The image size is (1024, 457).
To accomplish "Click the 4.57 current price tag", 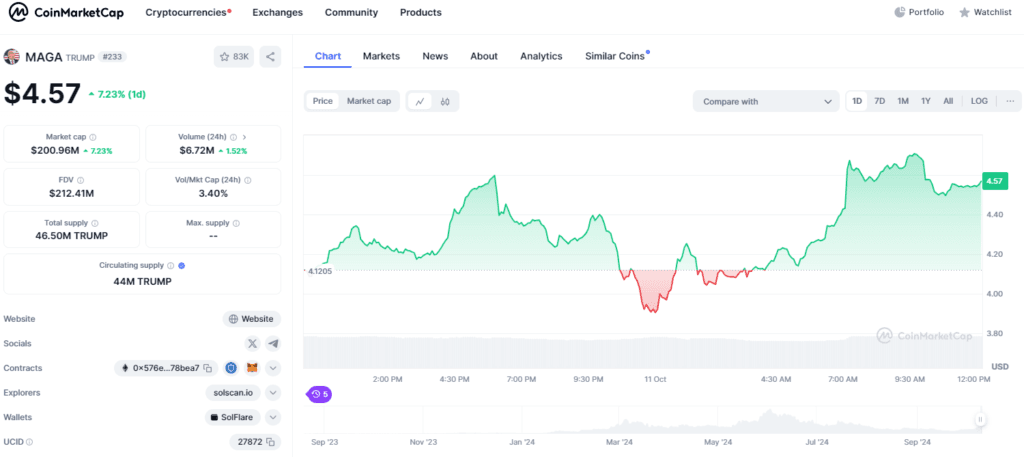I will [994, 181].
